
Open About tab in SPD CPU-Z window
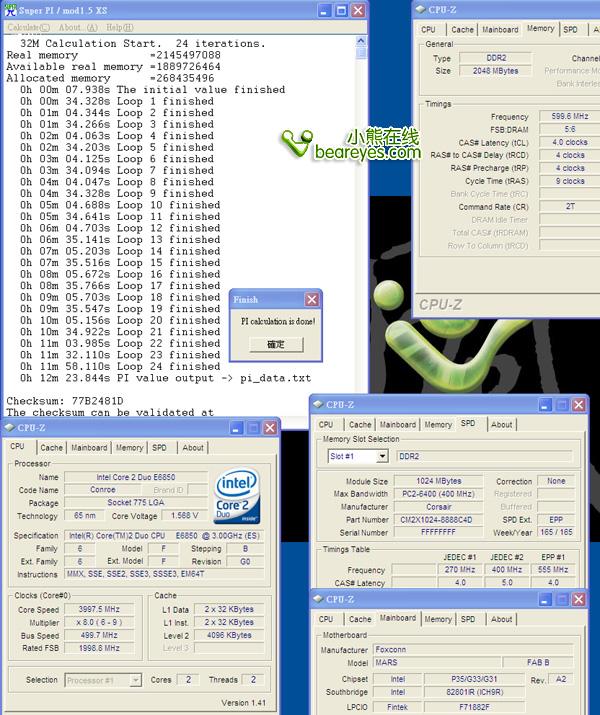pyautogui.click(x=502, y=425)
